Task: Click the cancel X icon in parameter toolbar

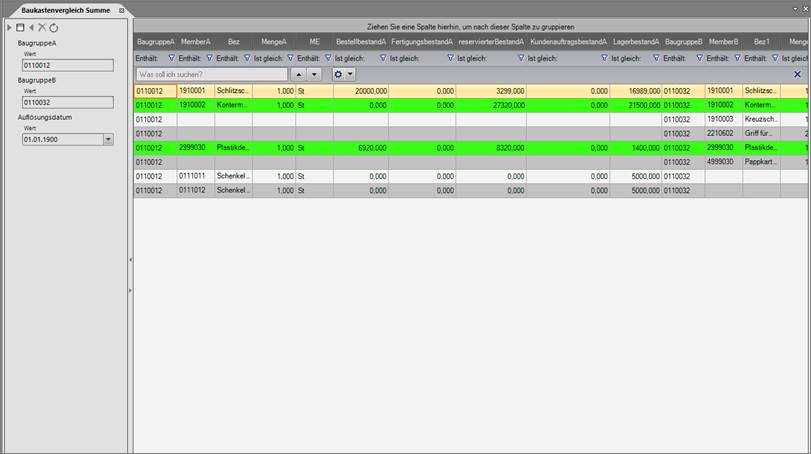Action: tap(42, 27)
